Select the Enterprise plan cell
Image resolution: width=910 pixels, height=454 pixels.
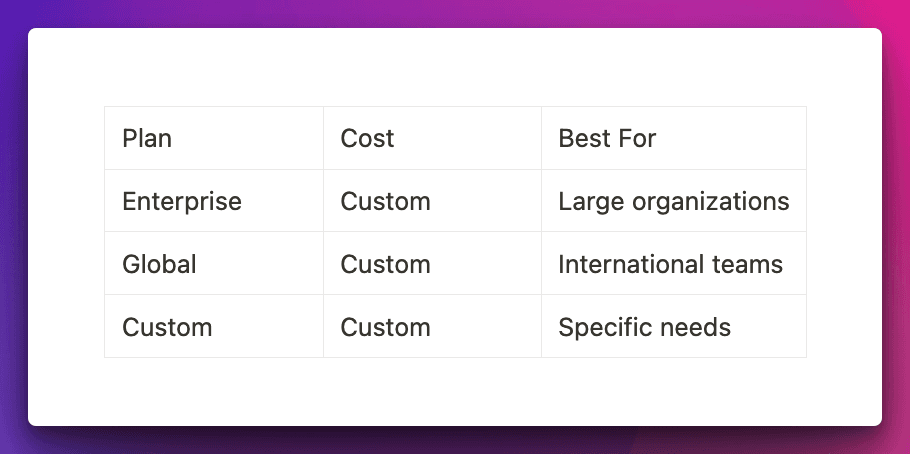[182, 201]
